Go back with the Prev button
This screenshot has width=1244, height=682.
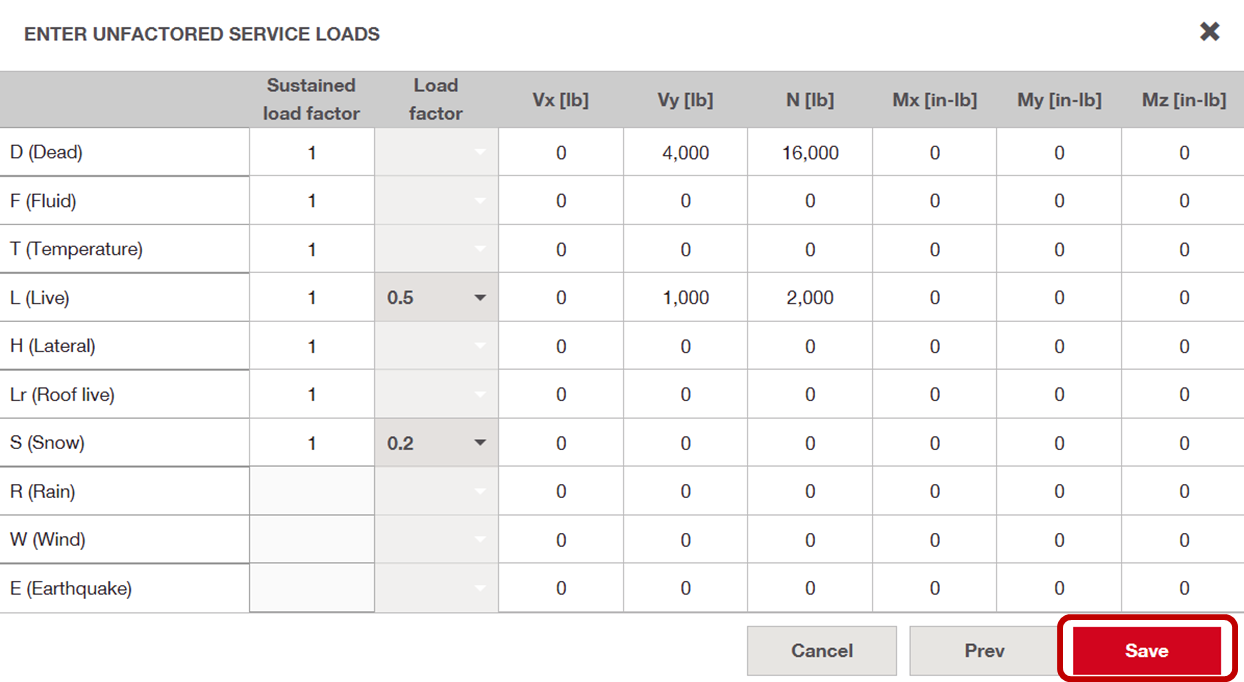point(984,651)
